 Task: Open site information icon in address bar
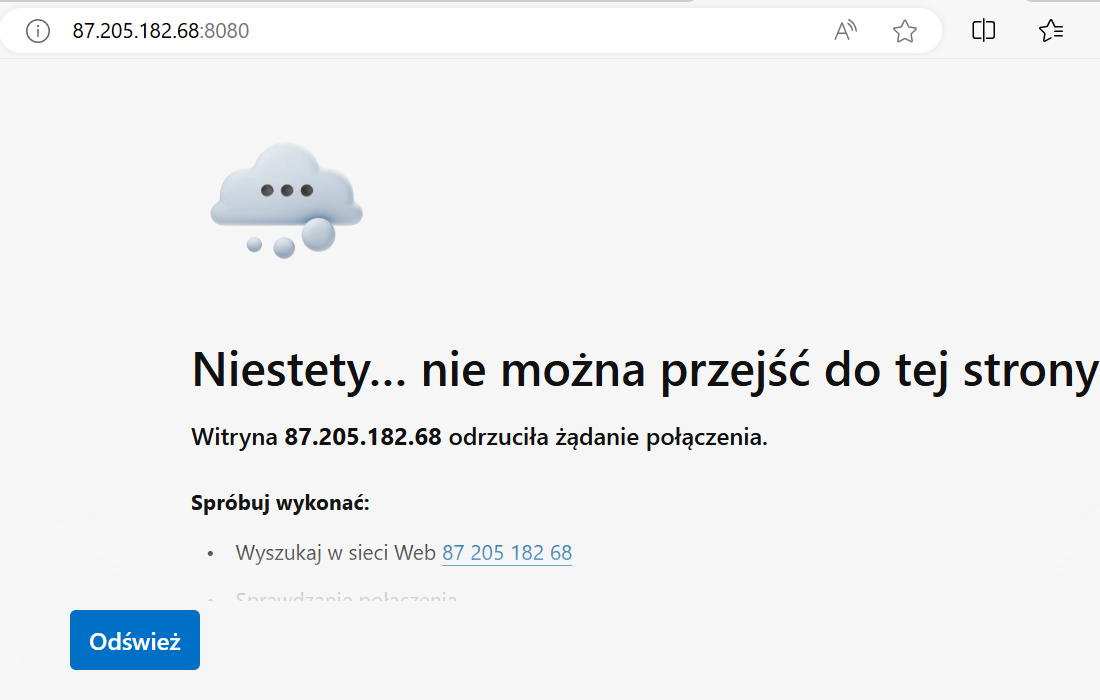[38, 31]
